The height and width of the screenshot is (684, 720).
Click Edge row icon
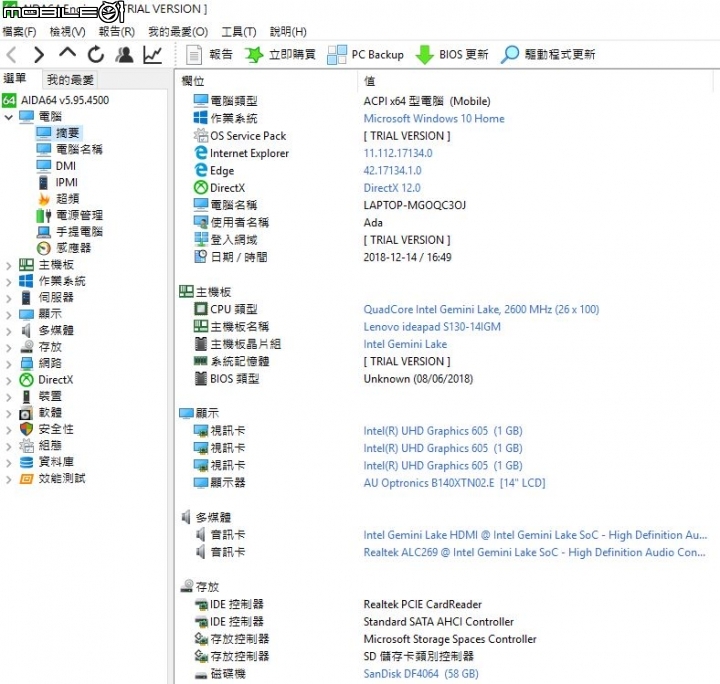click(x=201, y=170)
